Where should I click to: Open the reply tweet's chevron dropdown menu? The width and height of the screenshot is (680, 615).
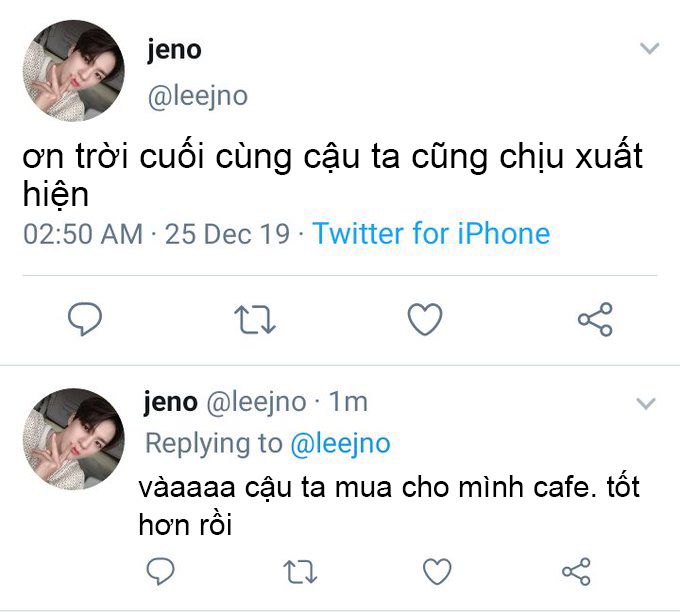pyautogui.click(x=646, y=403)
